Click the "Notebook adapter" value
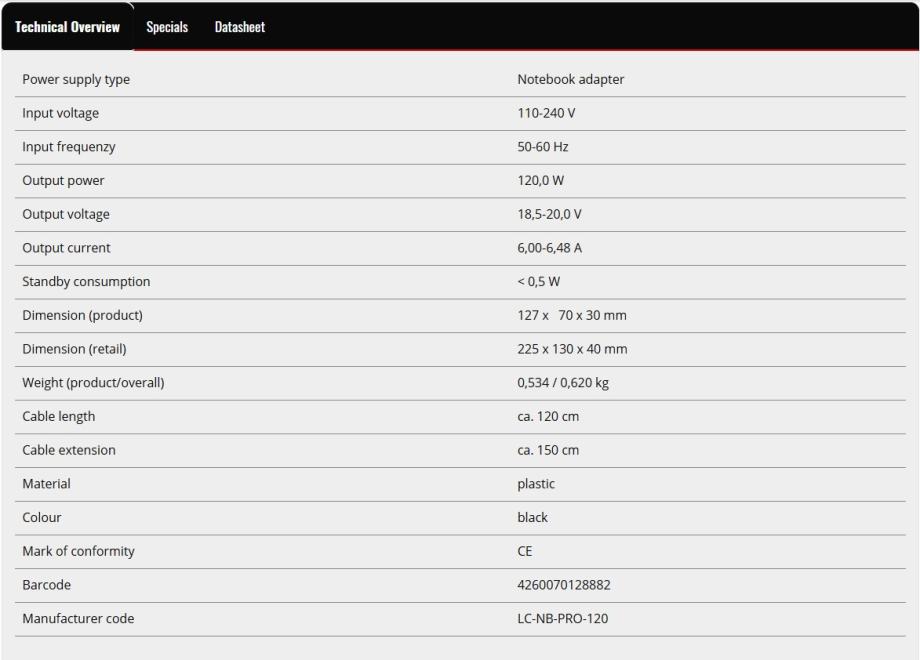 pos(570,80)
